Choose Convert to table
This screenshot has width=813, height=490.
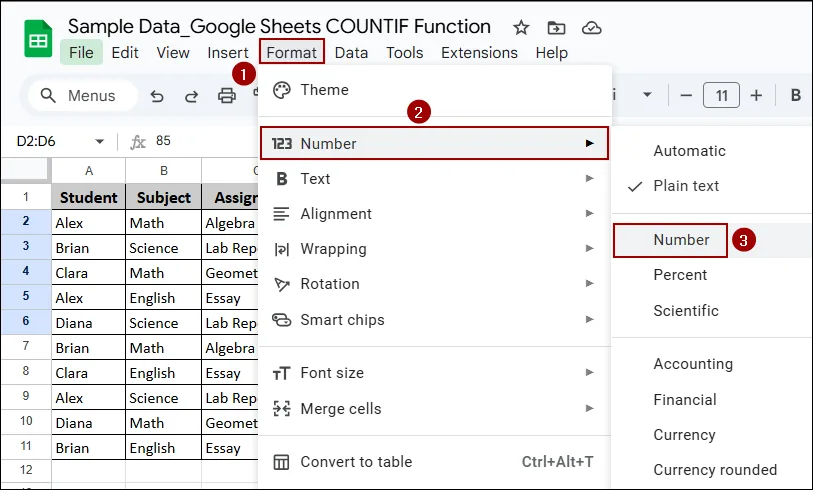[434, 461]
